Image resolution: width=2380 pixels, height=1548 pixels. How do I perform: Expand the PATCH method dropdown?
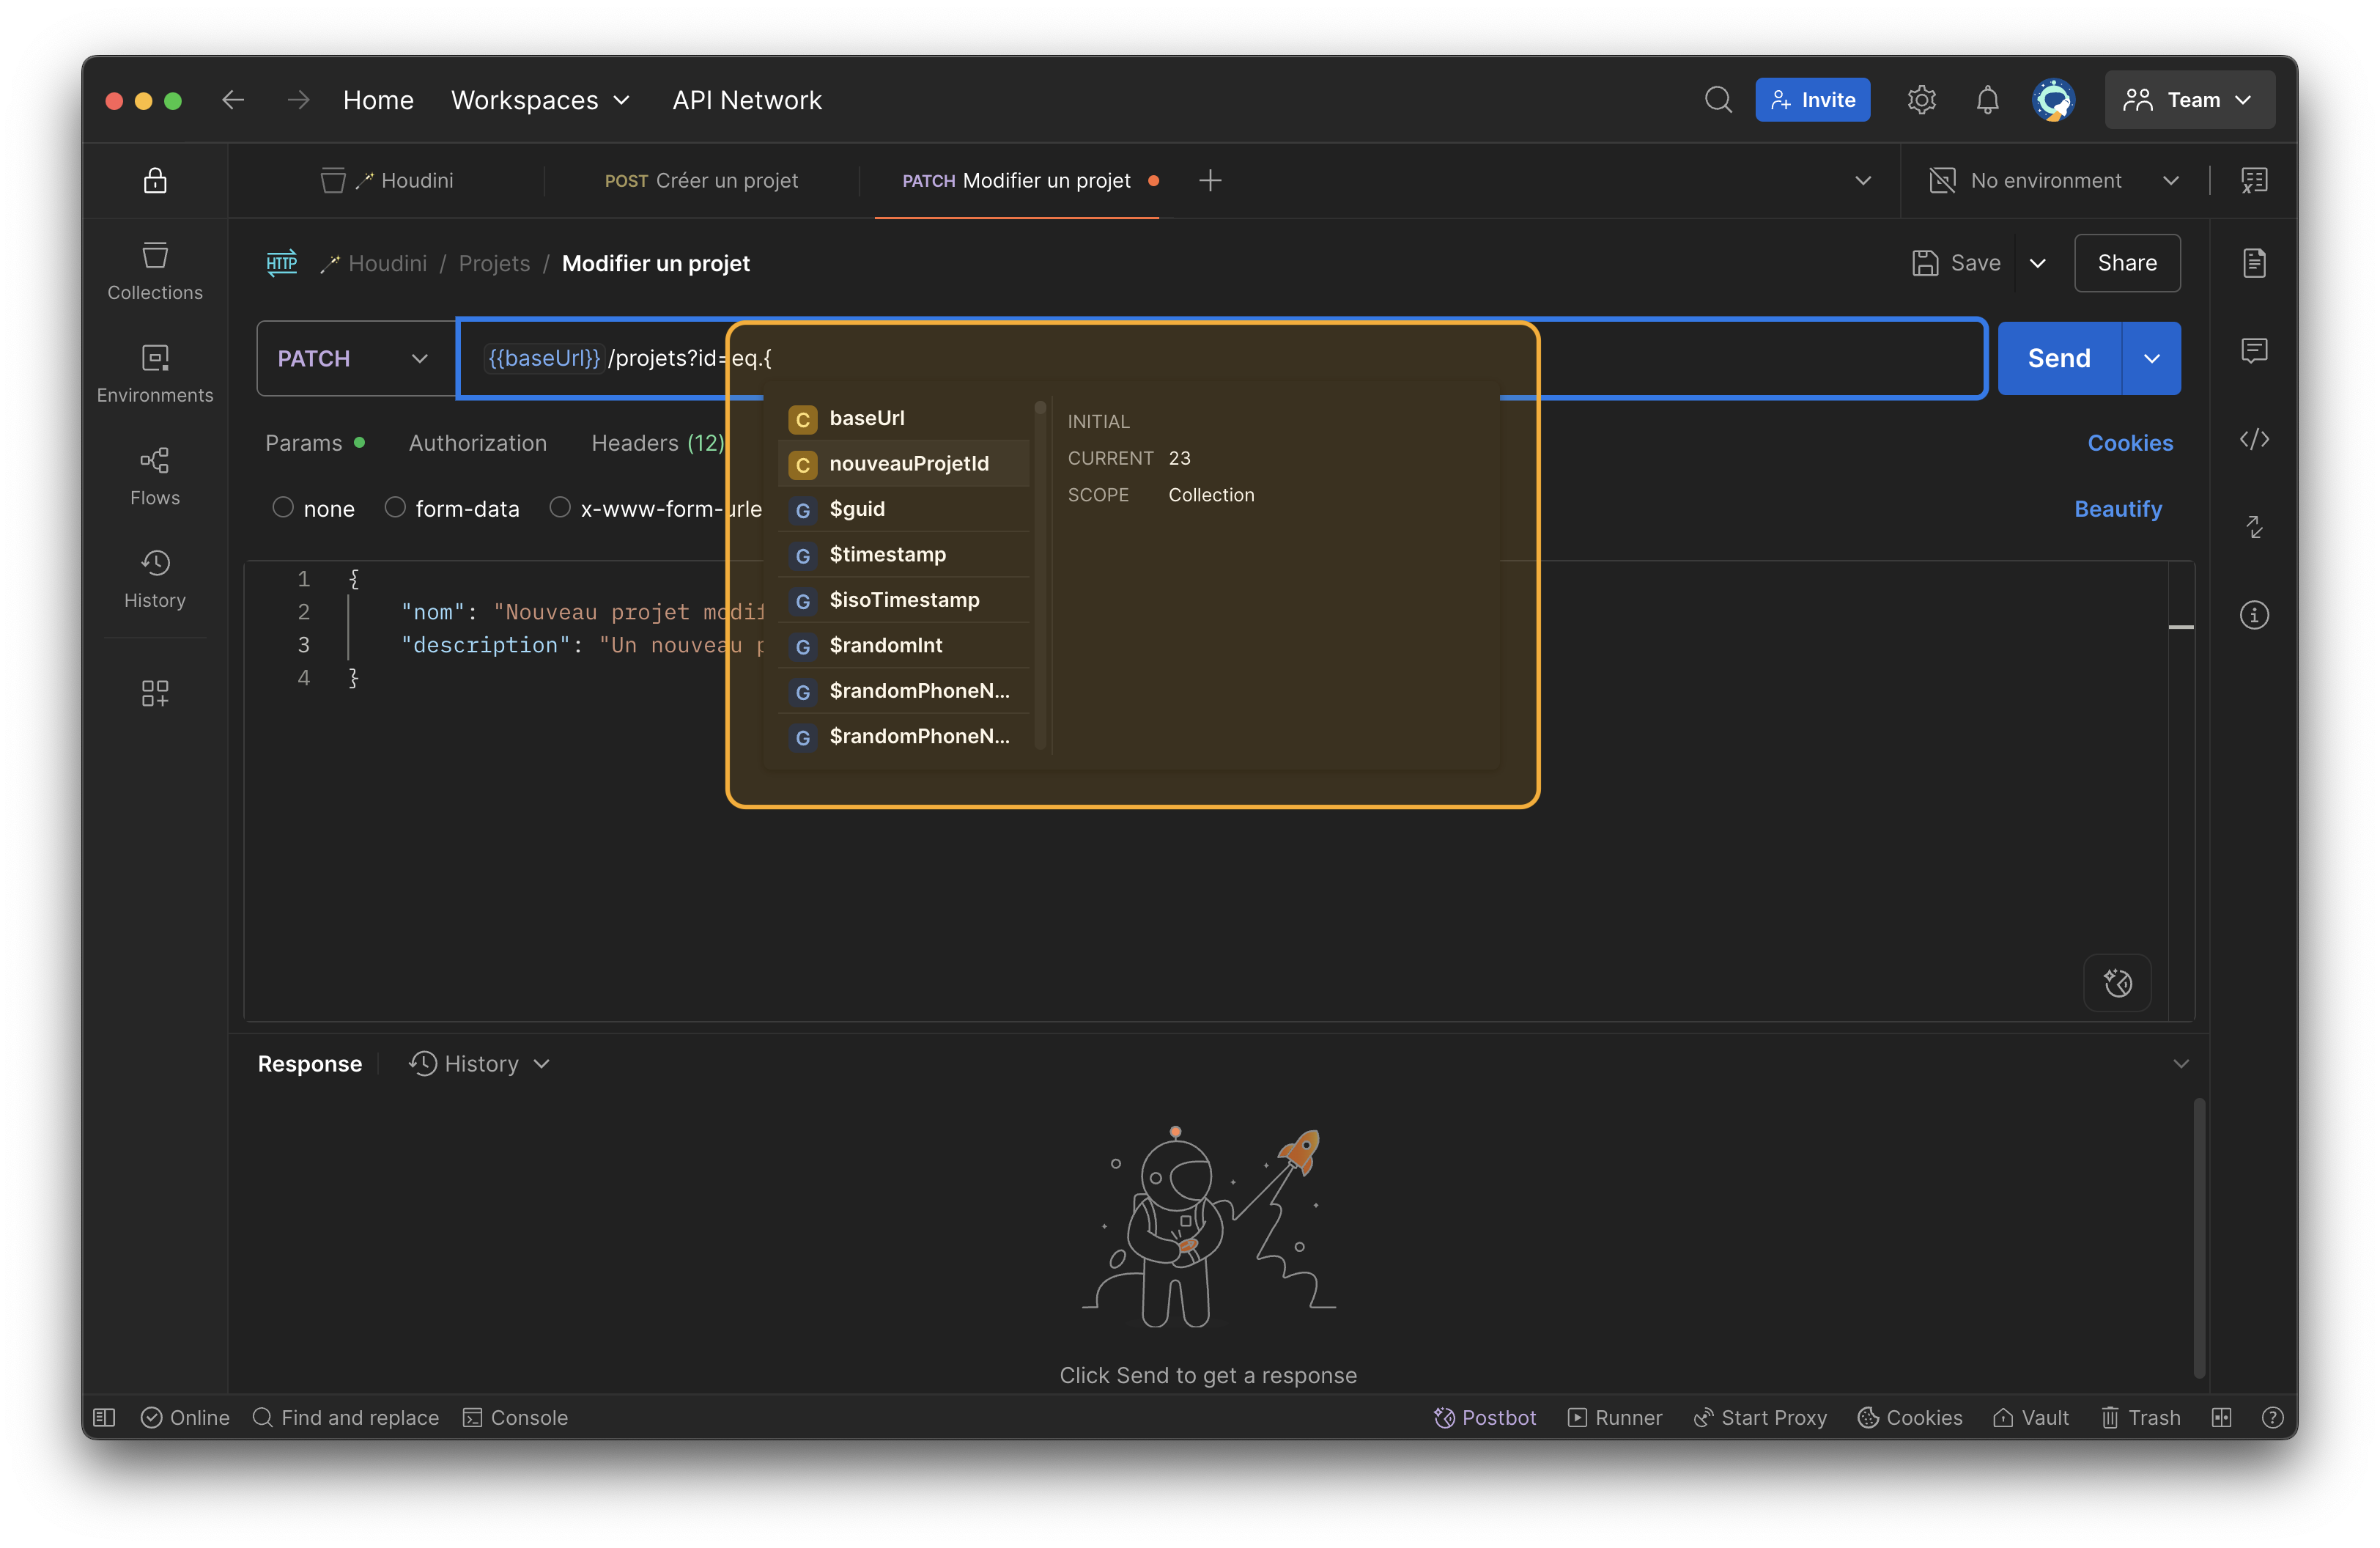pyautogui.click(x=356, y=358)
